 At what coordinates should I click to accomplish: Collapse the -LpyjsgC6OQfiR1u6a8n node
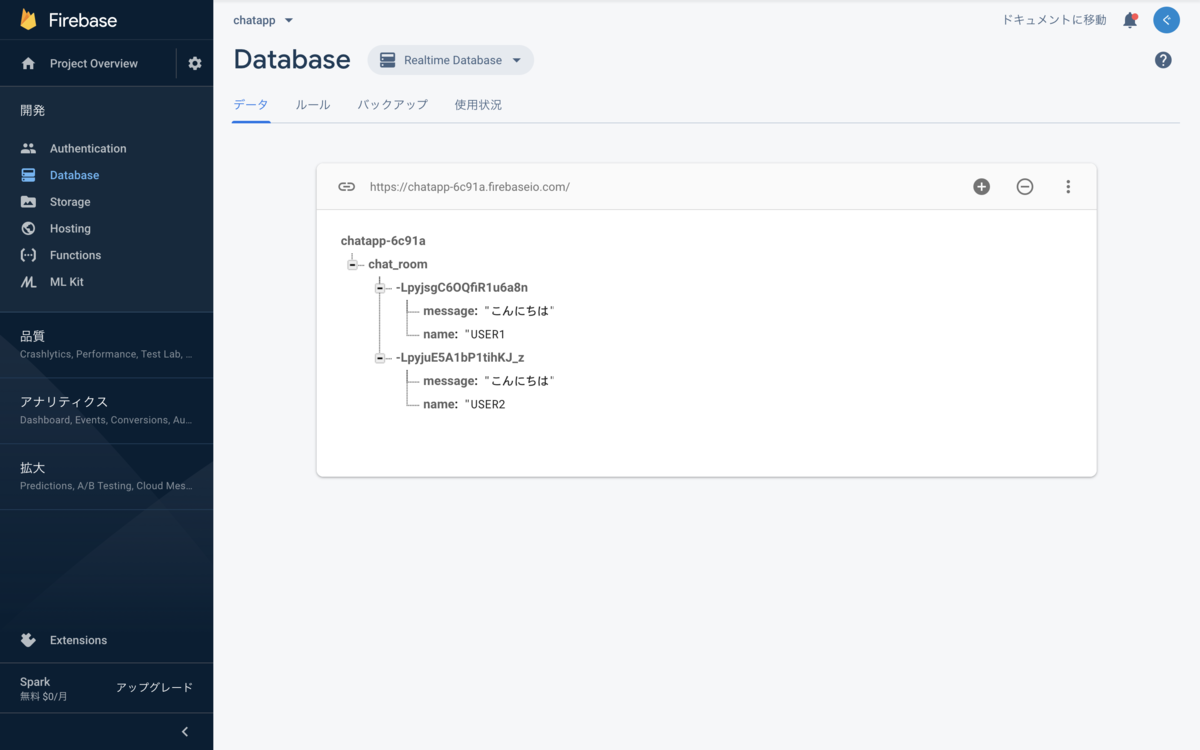pos(380,288)
